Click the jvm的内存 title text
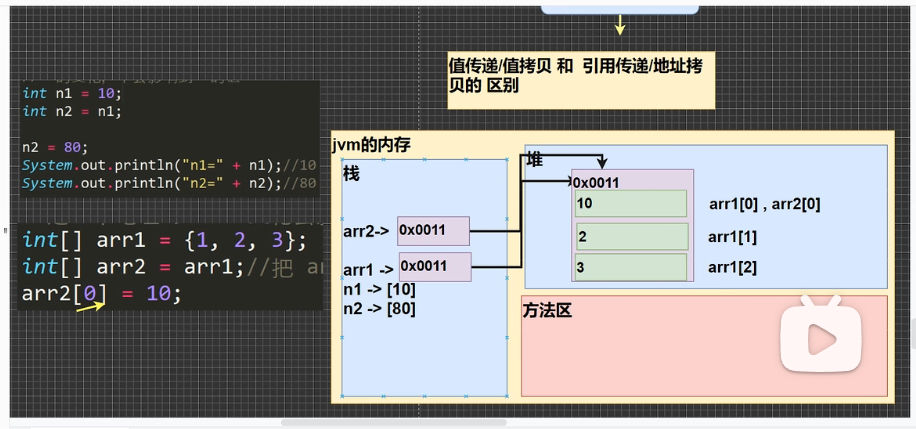 tap(371, 145)
